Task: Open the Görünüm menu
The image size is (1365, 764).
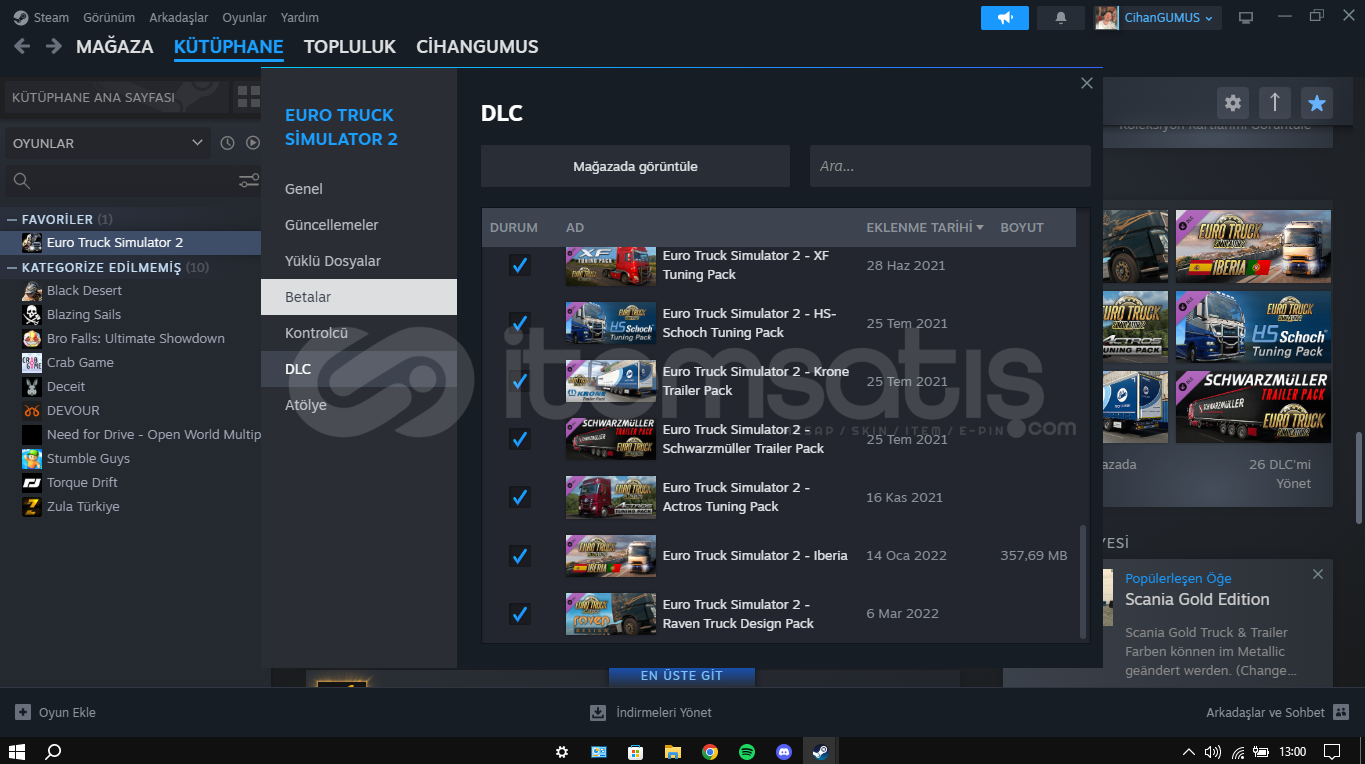Action: 107,18
